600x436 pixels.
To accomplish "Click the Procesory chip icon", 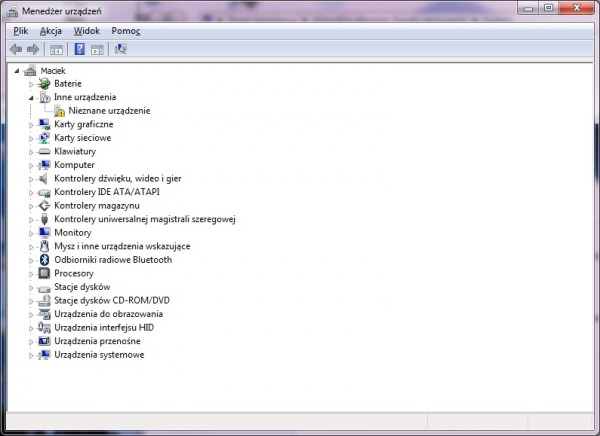I will click(44, 273).
